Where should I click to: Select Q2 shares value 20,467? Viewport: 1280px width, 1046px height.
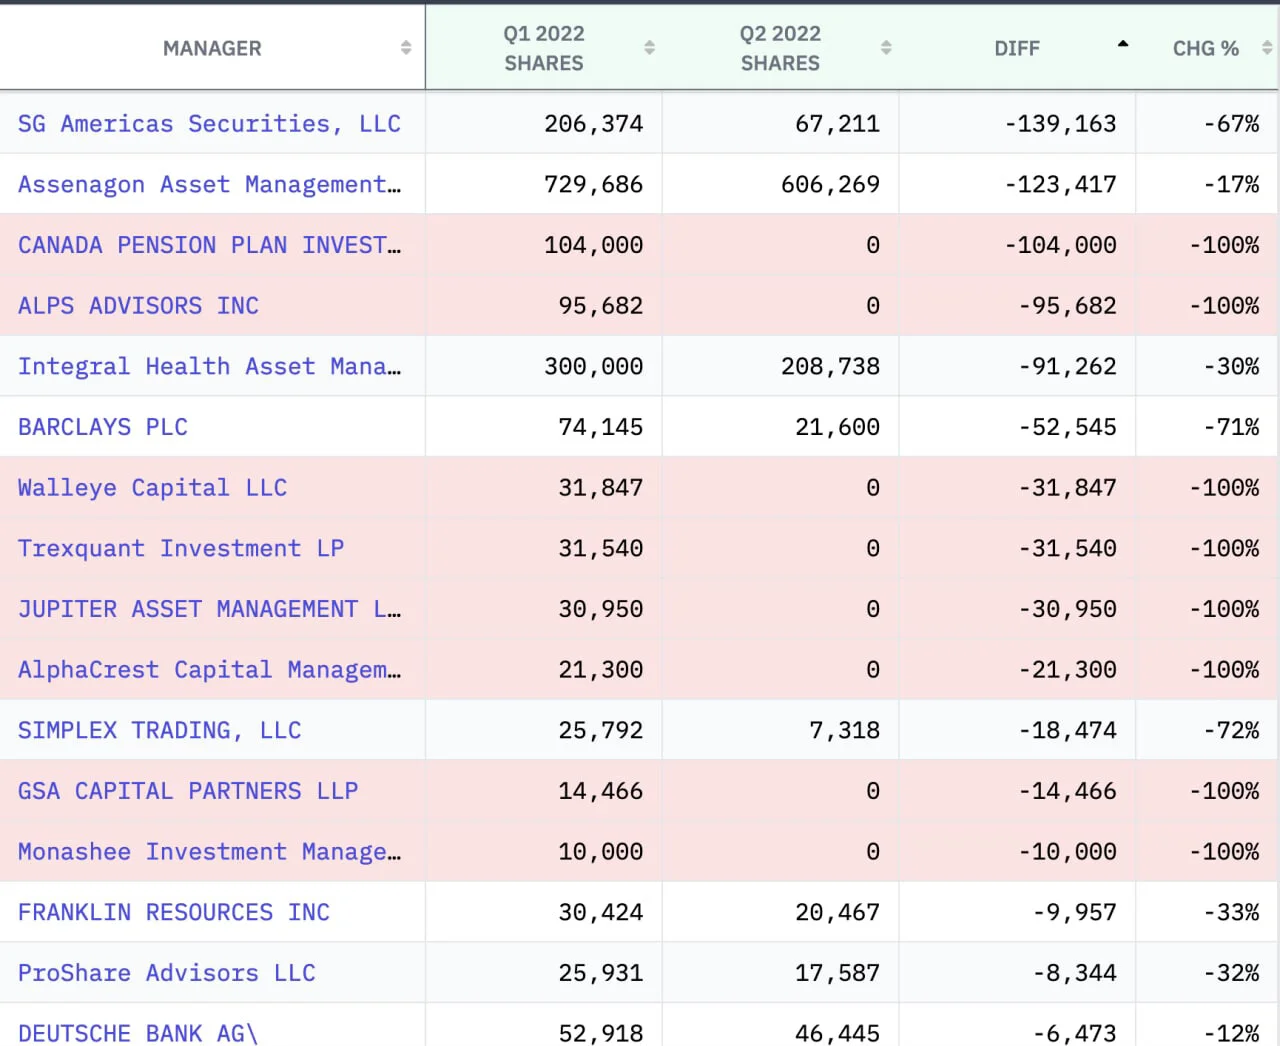click(x=838, y=913)
